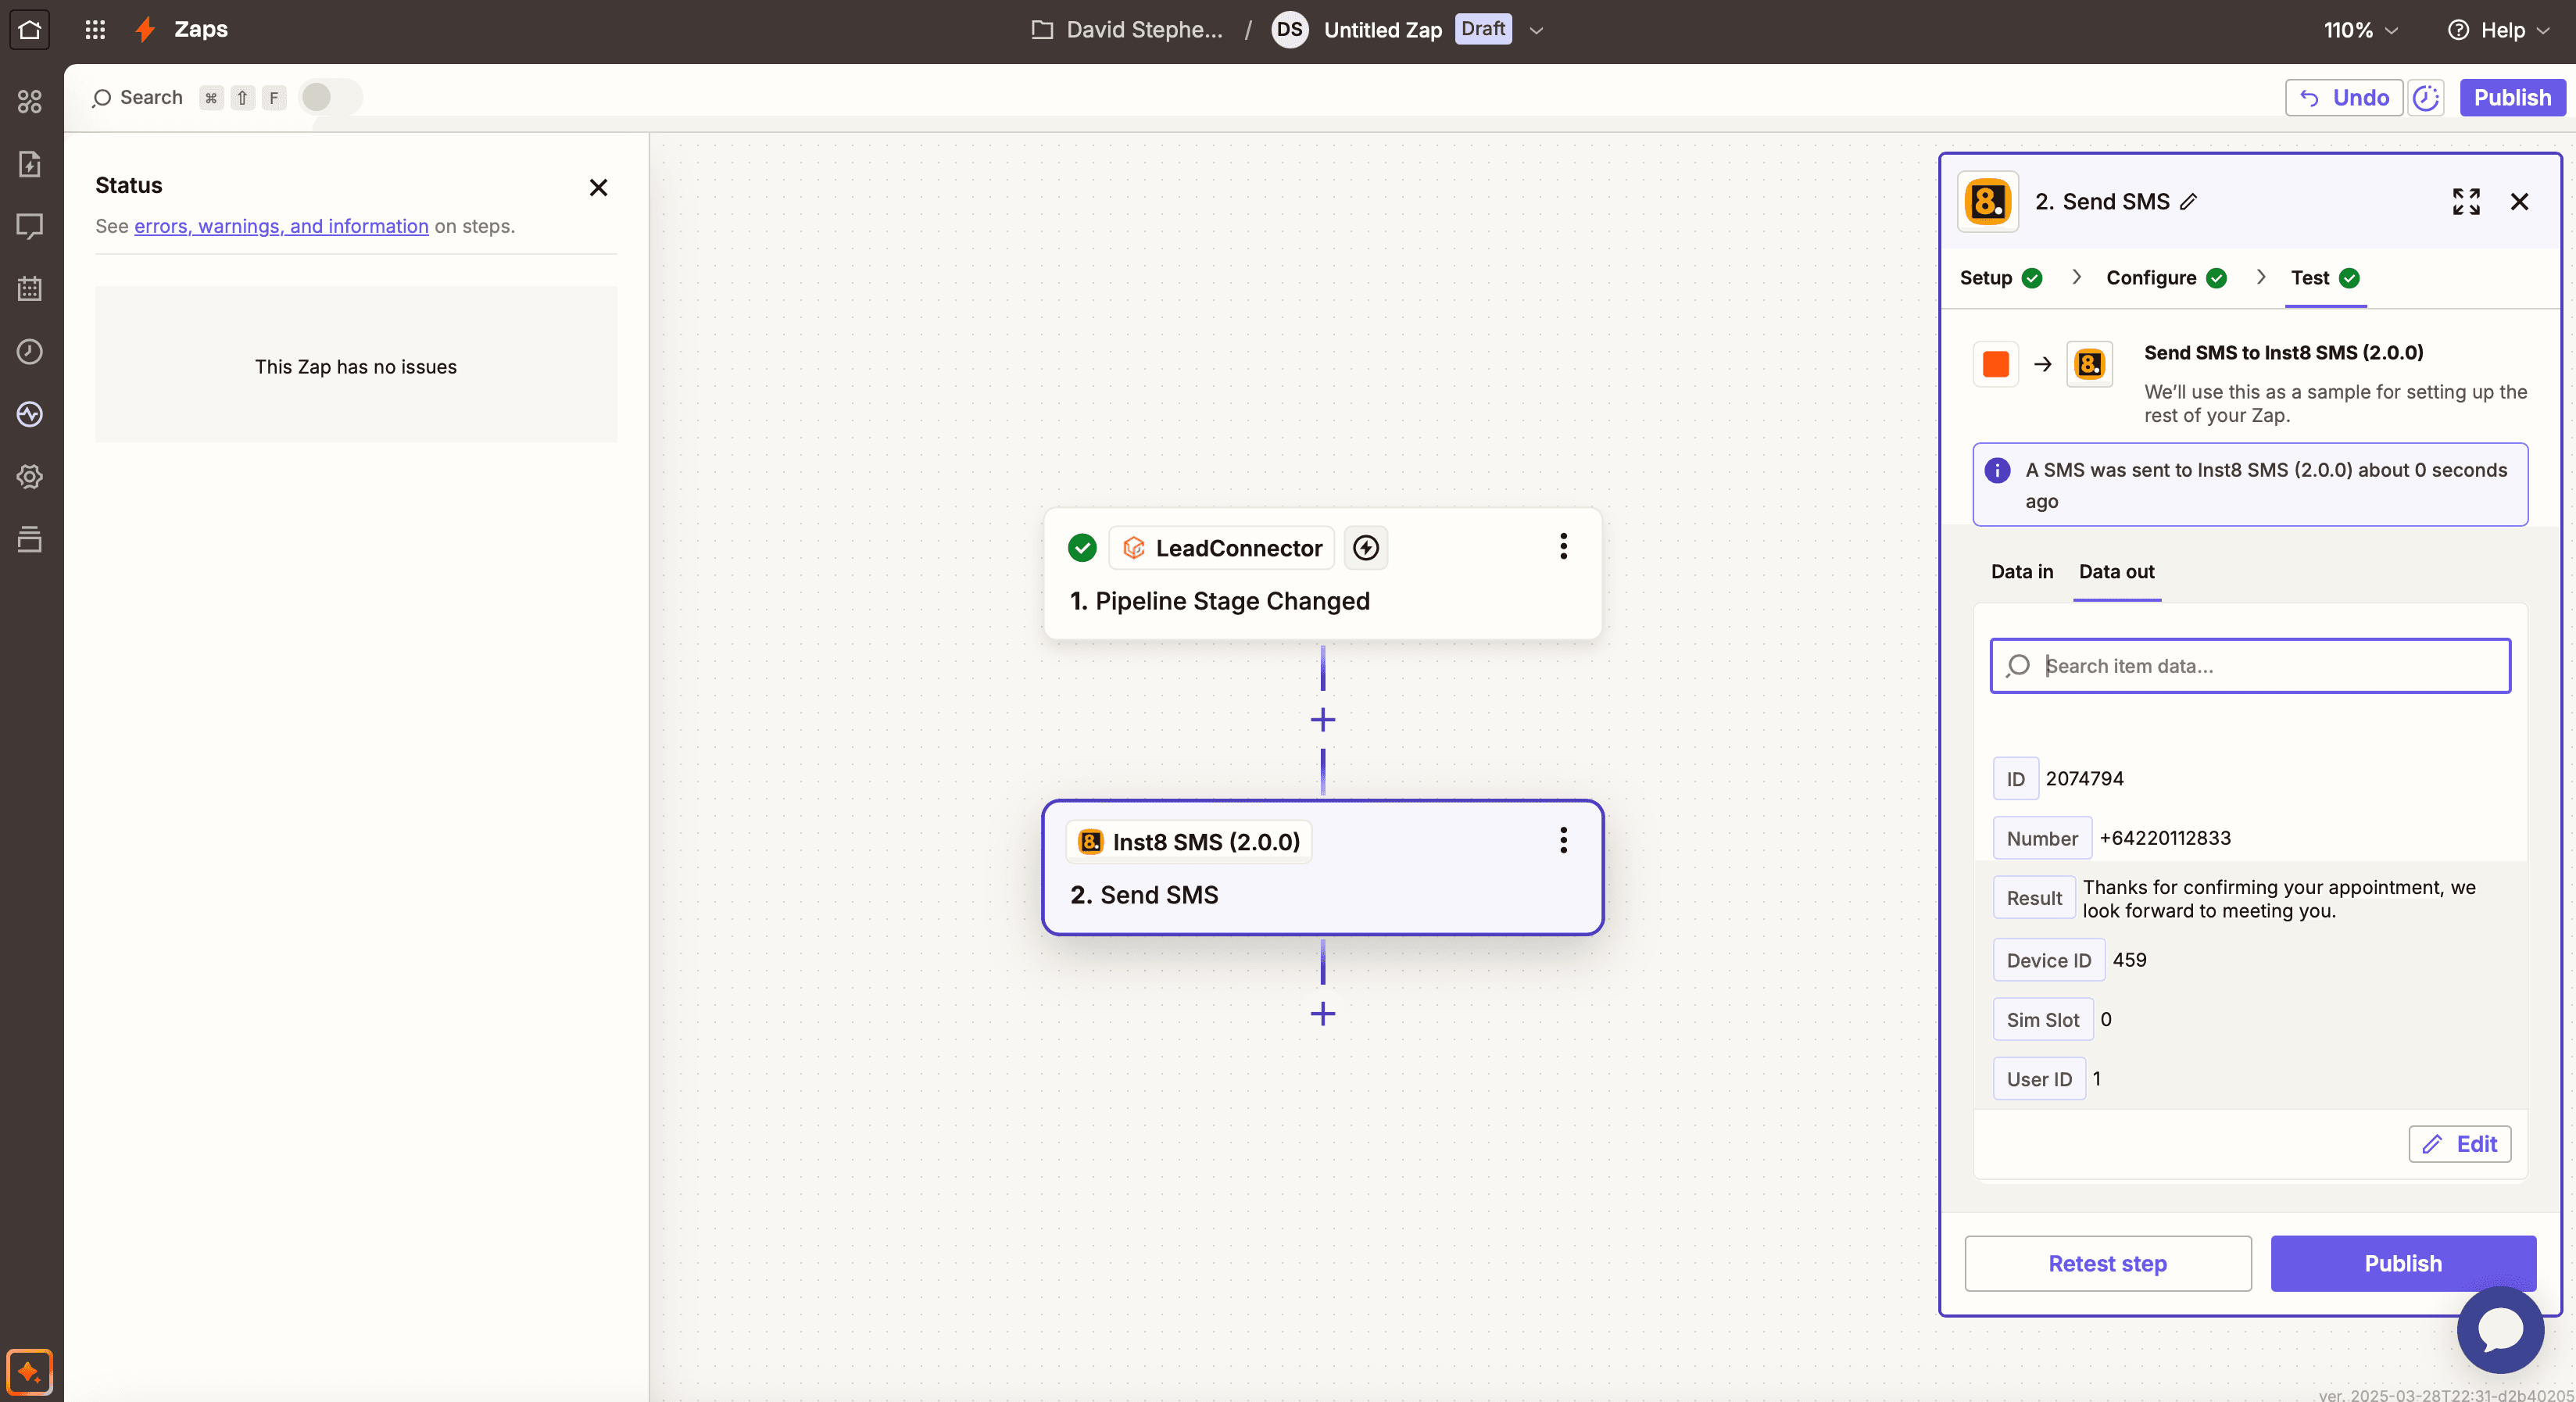
Task: Click the ID value 2074794
Action: [x=2084, y=778]
